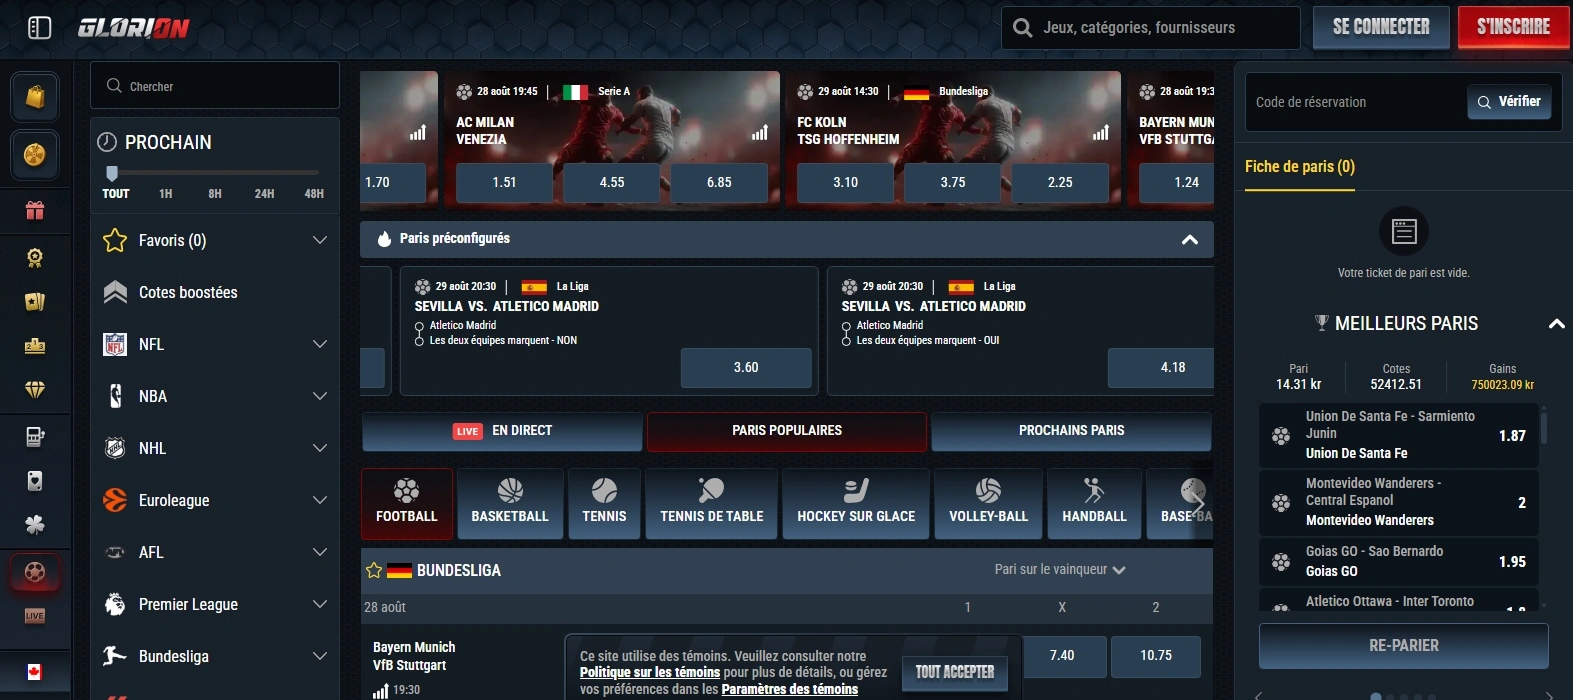
Task: Open the award ribbon medal icon
Action: pos(35,257)
